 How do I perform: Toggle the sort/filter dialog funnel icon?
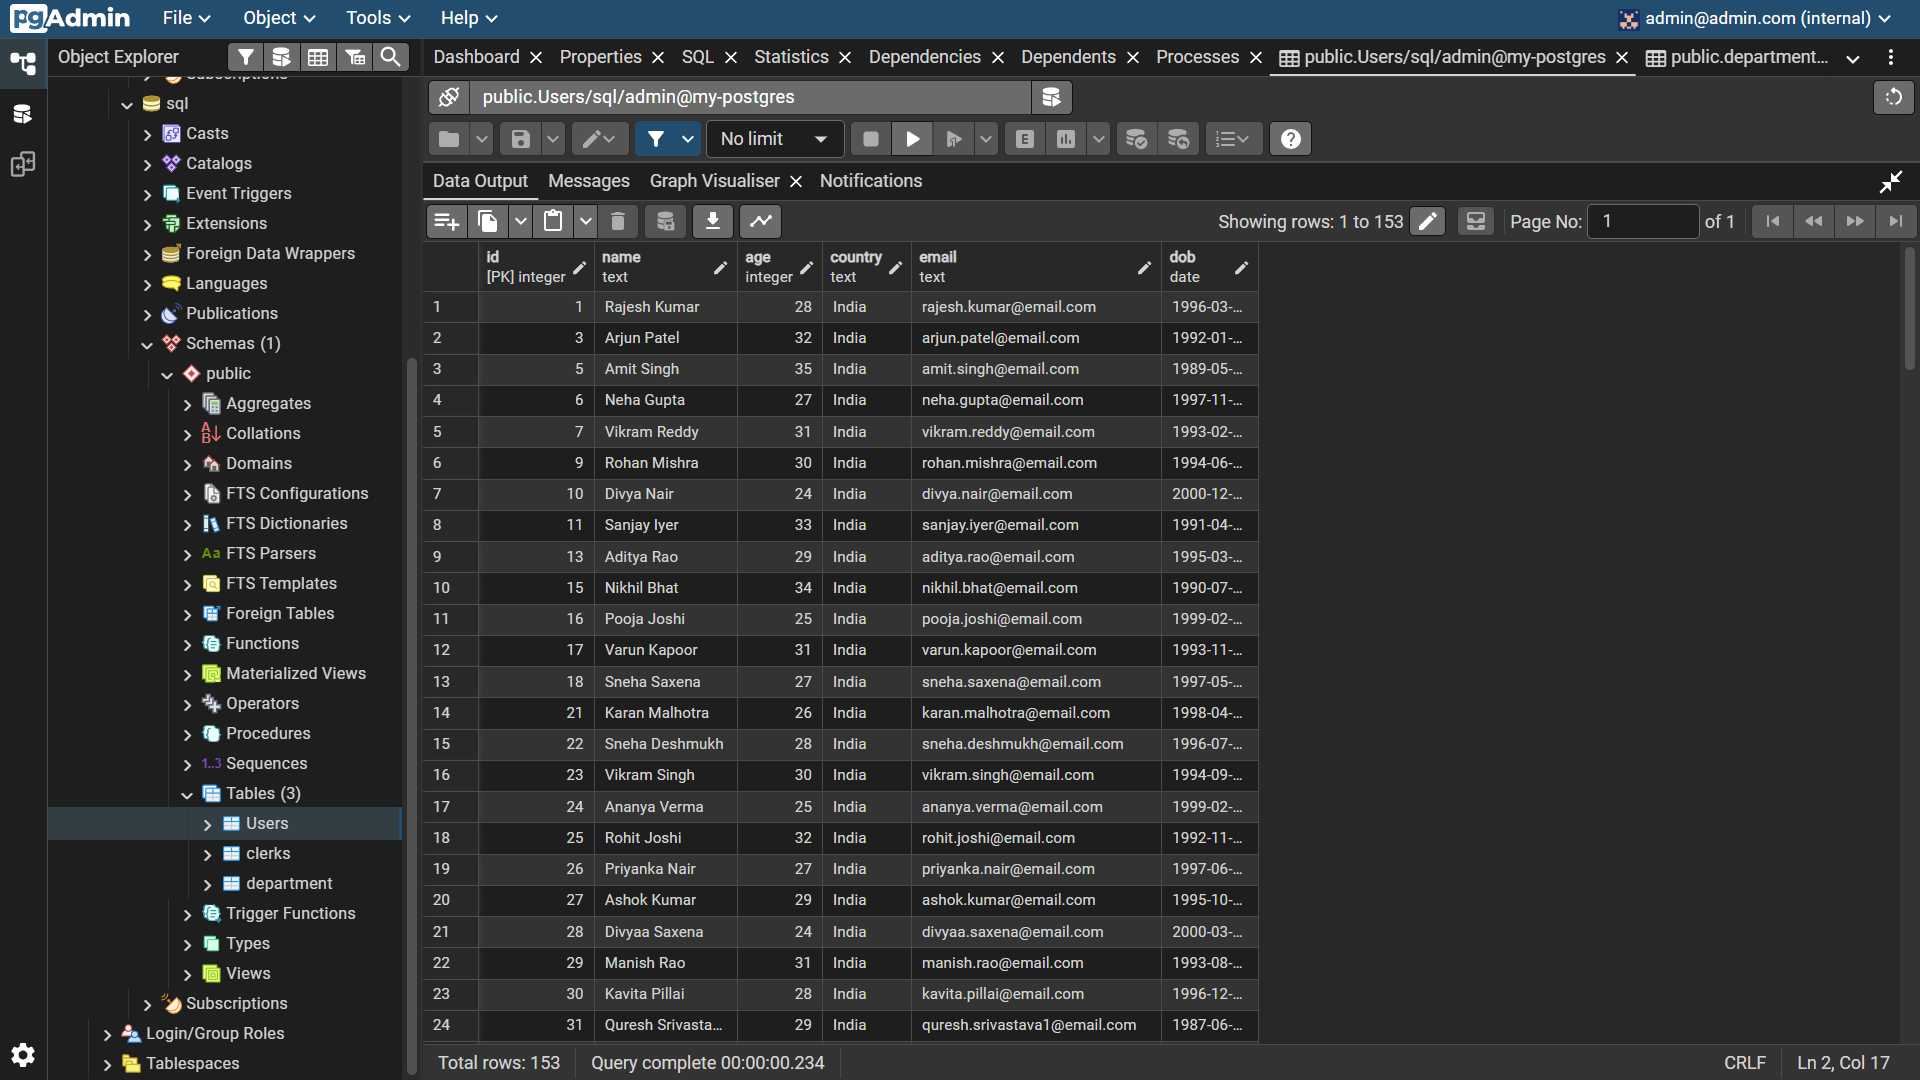(x=655, y=139)
